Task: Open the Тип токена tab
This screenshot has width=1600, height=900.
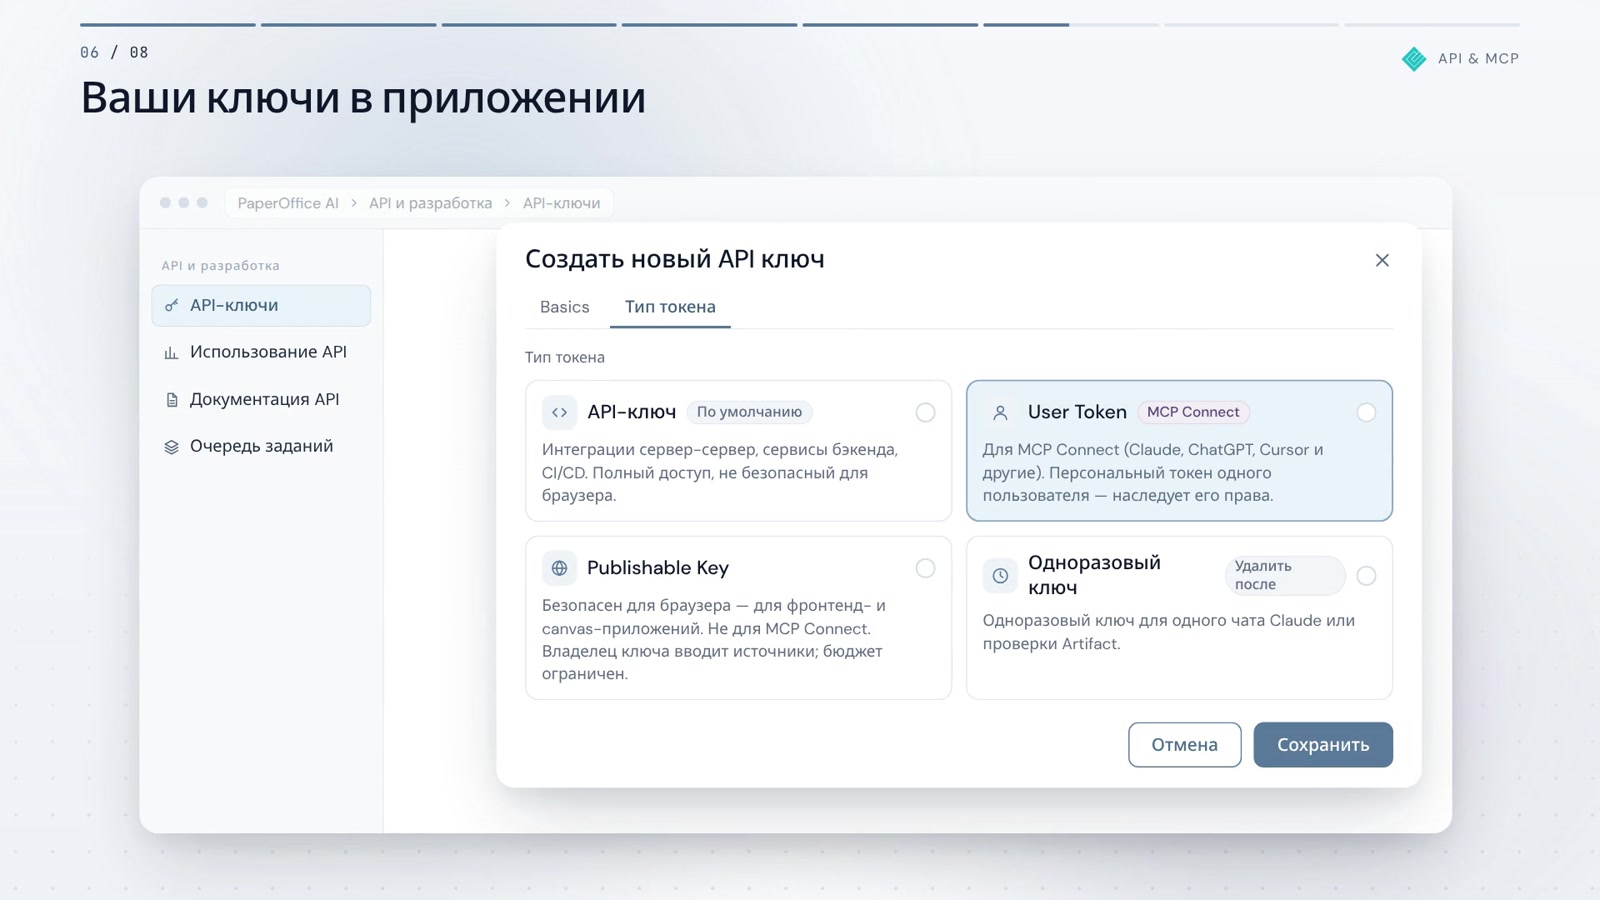Action: click(670, 307)
